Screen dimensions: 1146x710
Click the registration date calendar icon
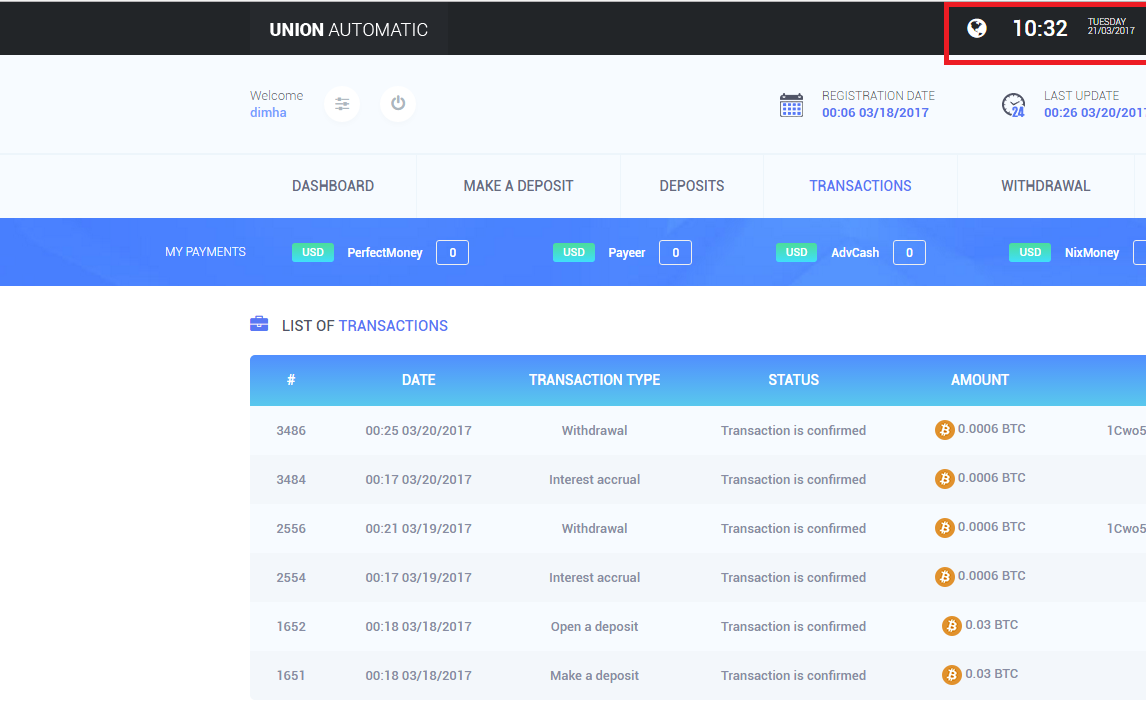[791, 105]
